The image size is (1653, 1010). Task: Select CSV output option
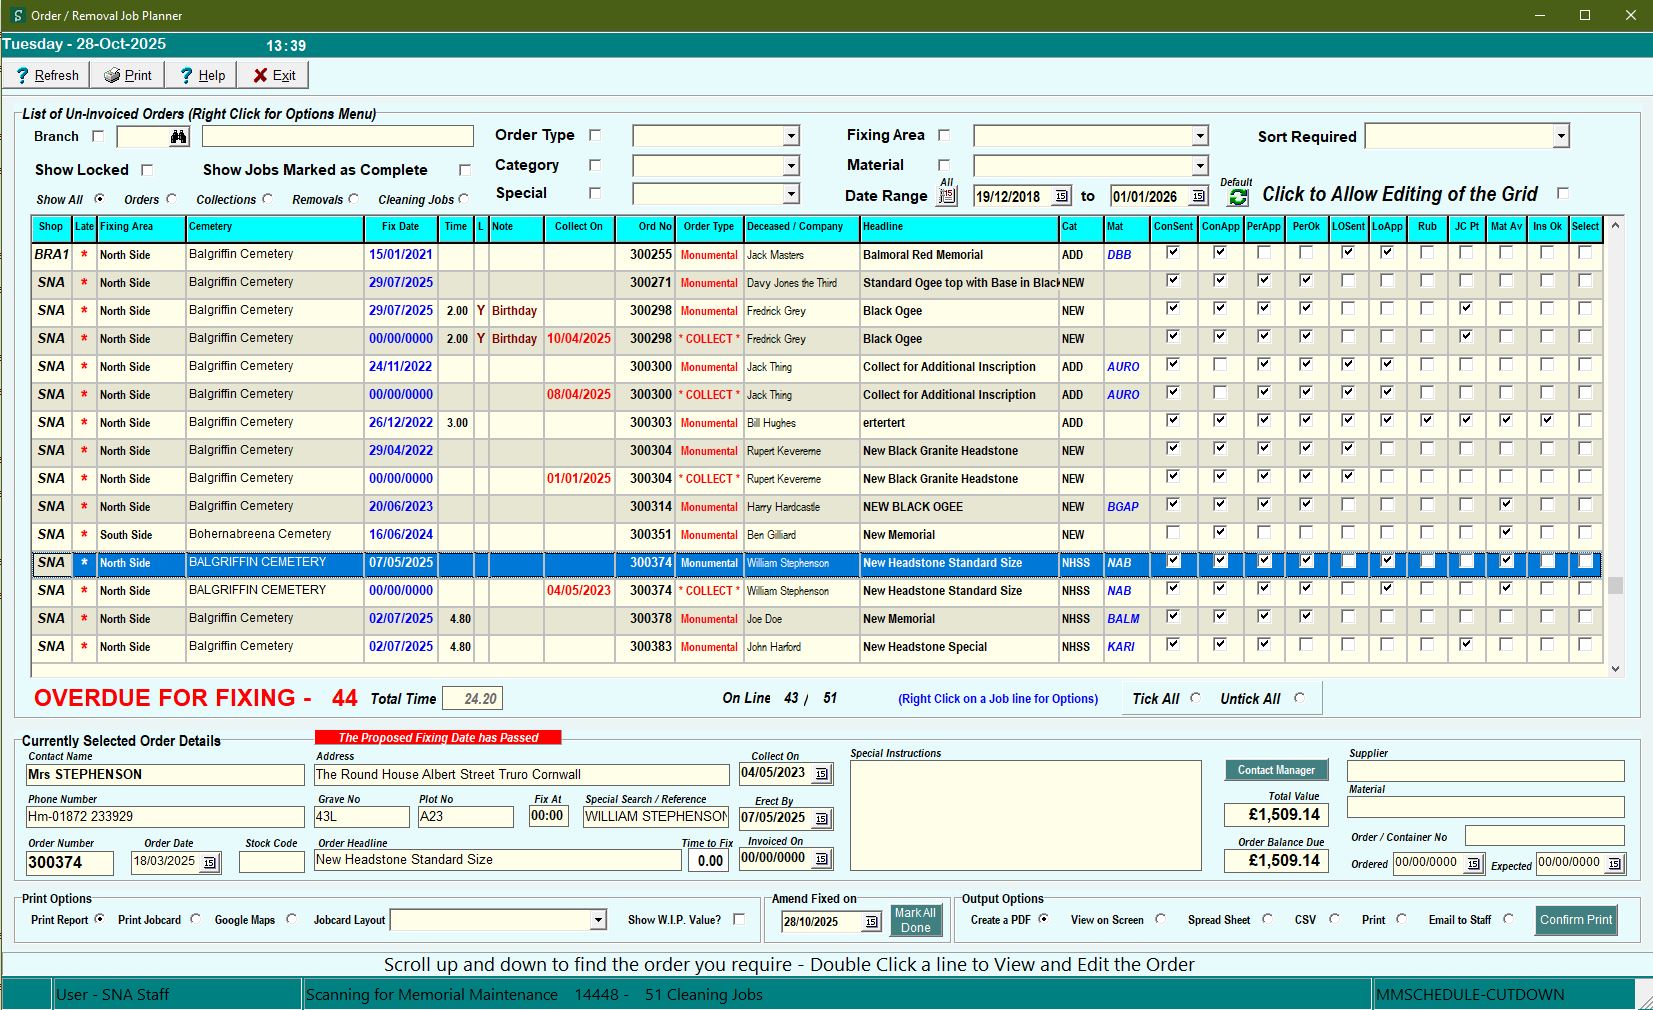tap(1334, 919)
